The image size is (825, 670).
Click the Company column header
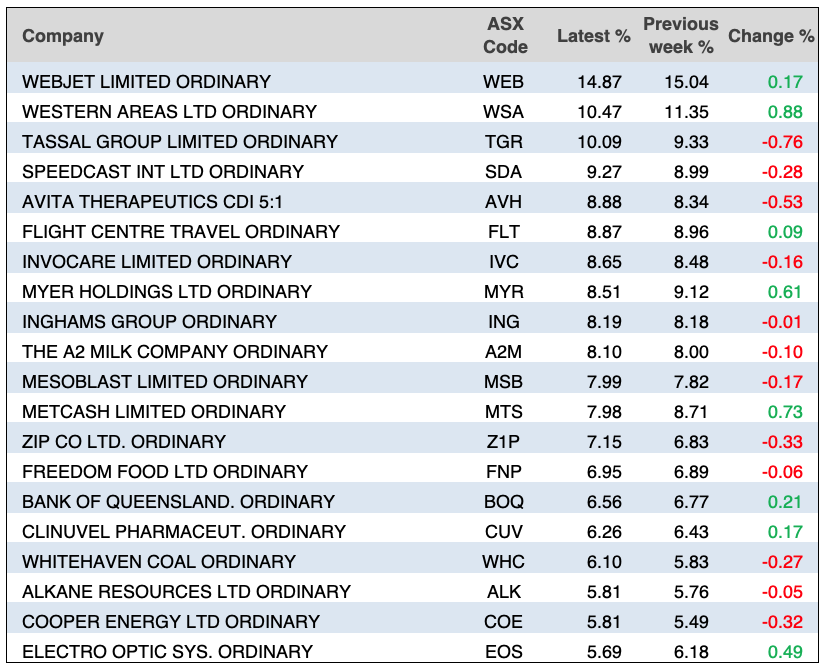(x=63, y=36)
